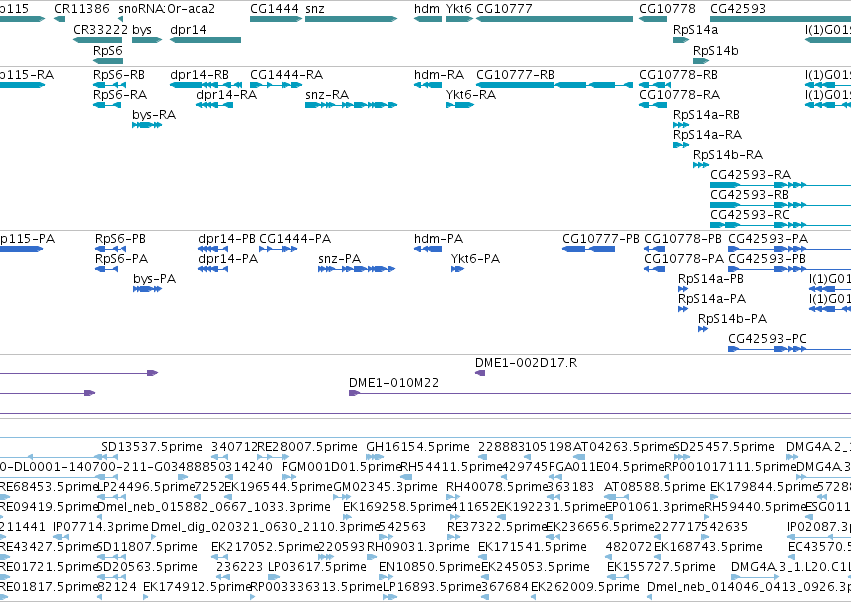This screenshot has height=602, width=851.
Task: Select the RpS14a gene feature
Action: [x=681, y=40]
